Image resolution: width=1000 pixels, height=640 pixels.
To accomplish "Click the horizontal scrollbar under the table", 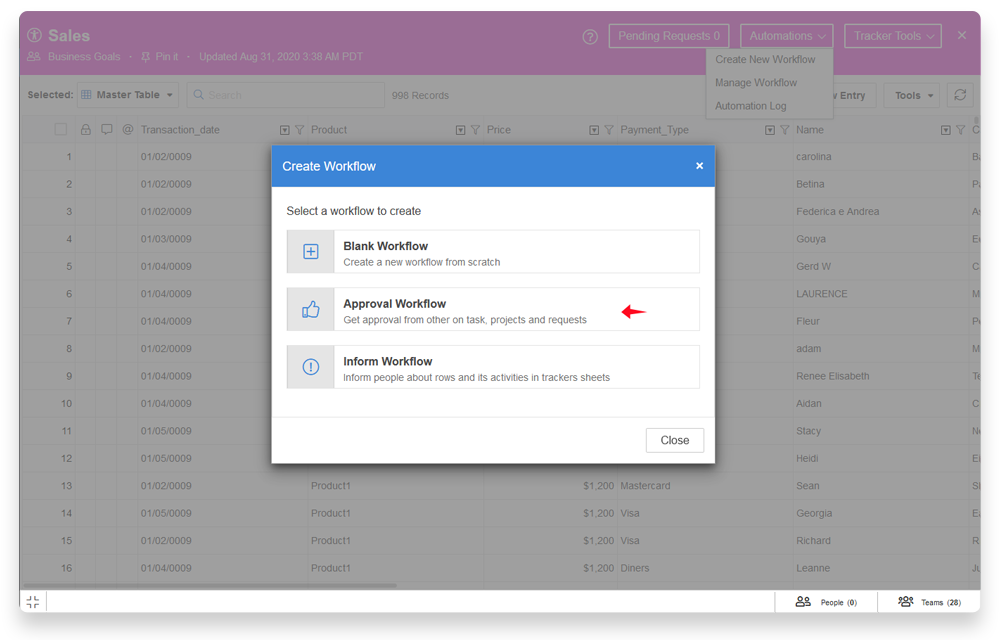I will click(x=210, y=585).
